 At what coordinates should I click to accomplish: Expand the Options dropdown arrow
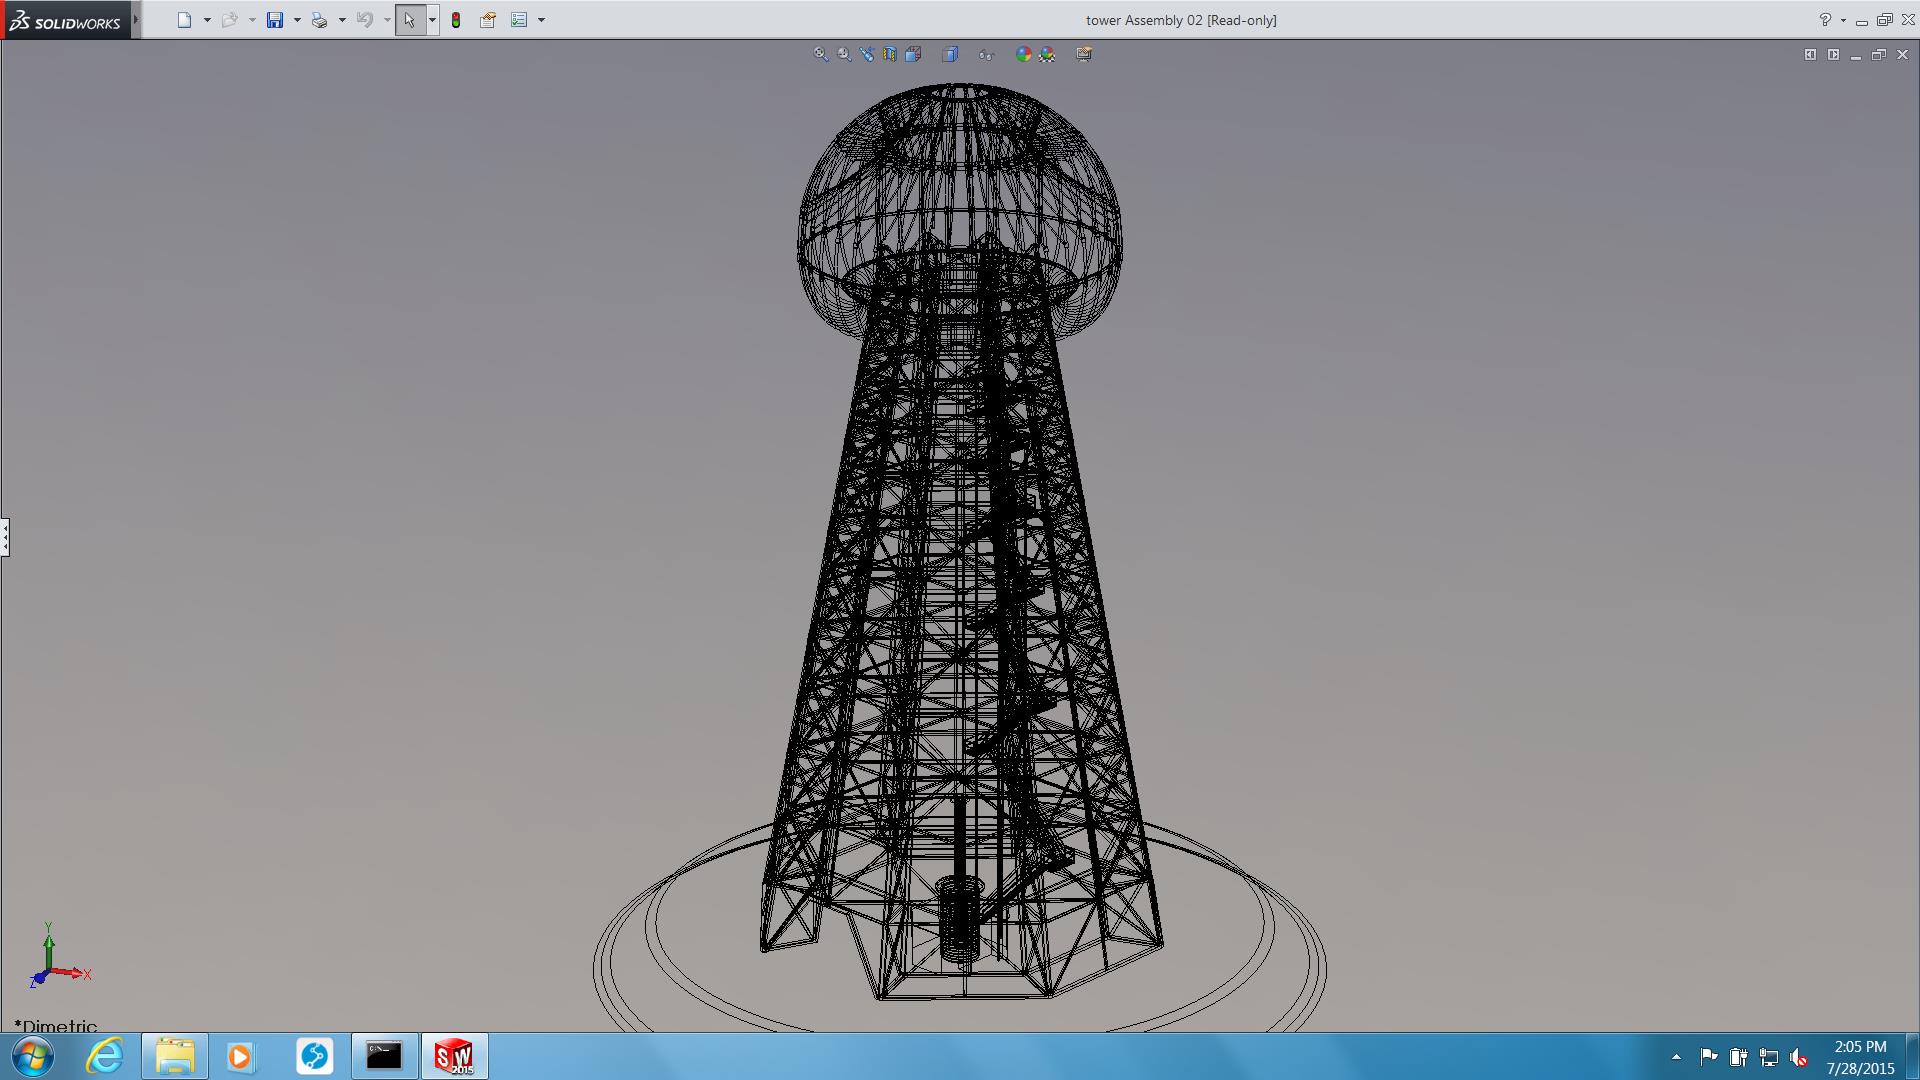[x=541, y=20]
